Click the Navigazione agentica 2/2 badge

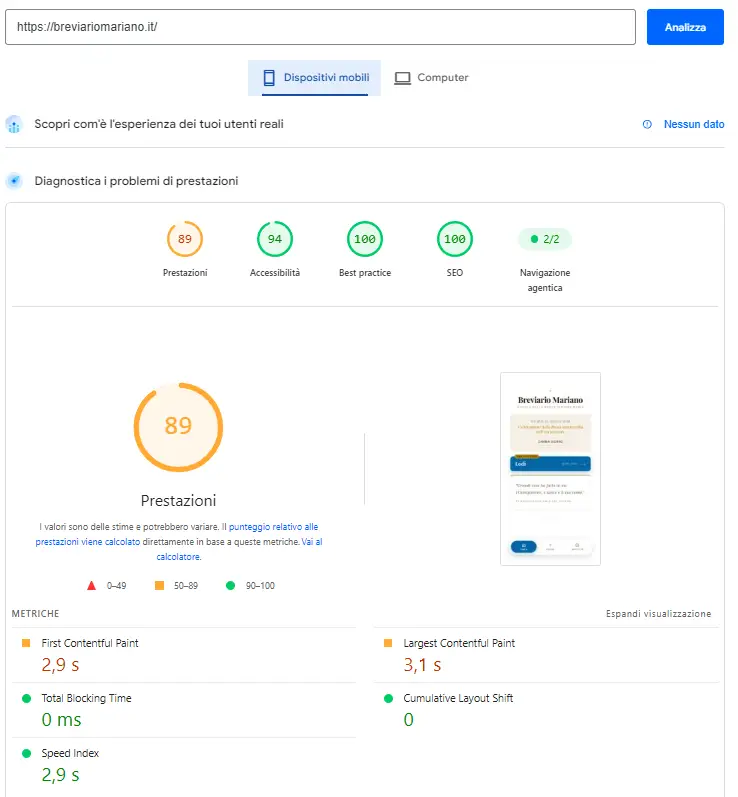point(545,239)
